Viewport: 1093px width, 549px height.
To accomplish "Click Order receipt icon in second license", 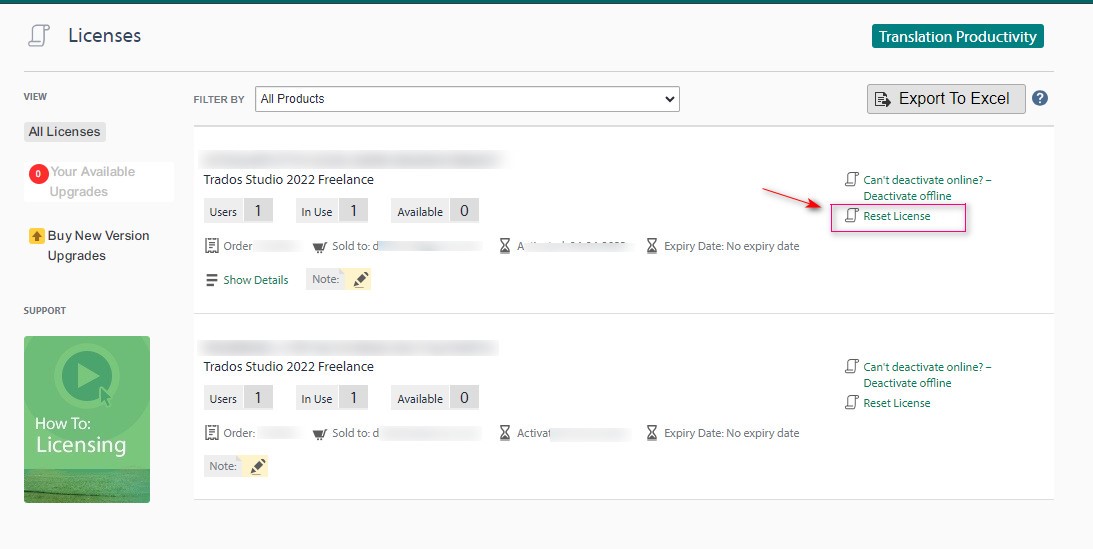I will click(x=212, y=433).
